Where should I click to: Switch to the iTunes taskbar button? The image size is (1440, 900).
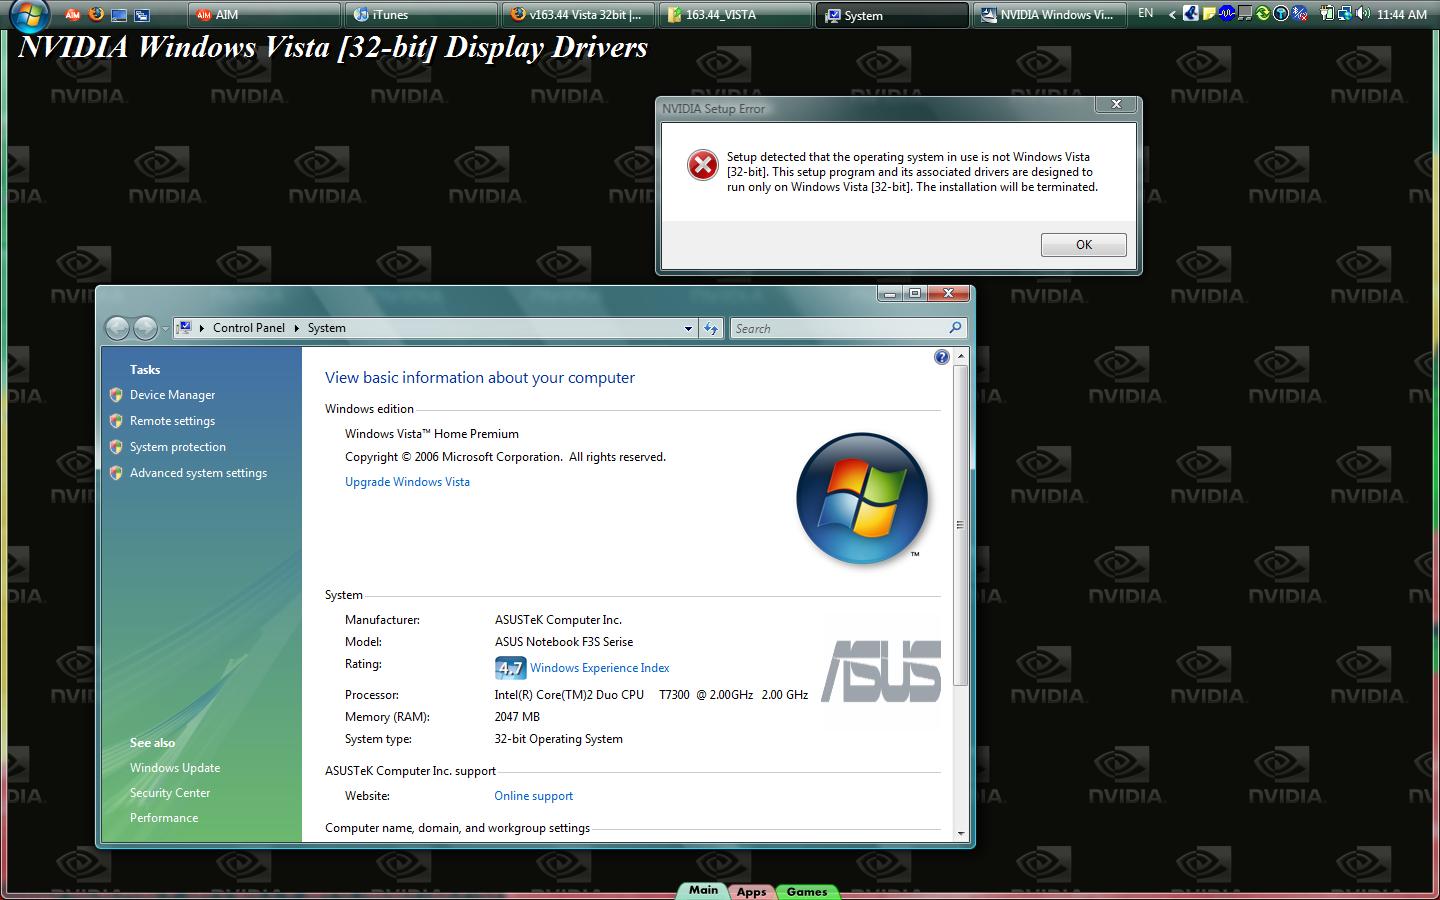pyautogui.click(x=422, y=14)
